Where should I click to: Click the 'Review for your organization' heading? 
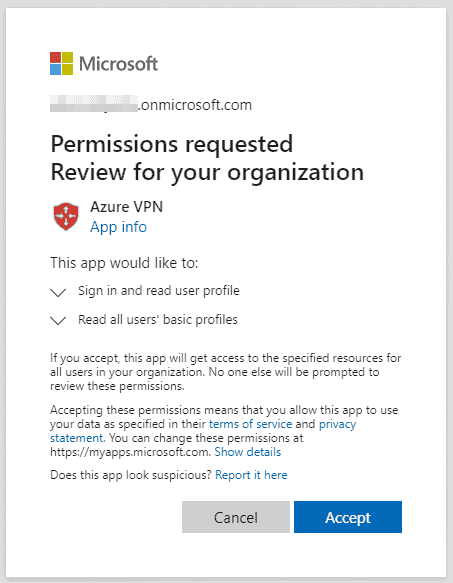pos(207,172)
